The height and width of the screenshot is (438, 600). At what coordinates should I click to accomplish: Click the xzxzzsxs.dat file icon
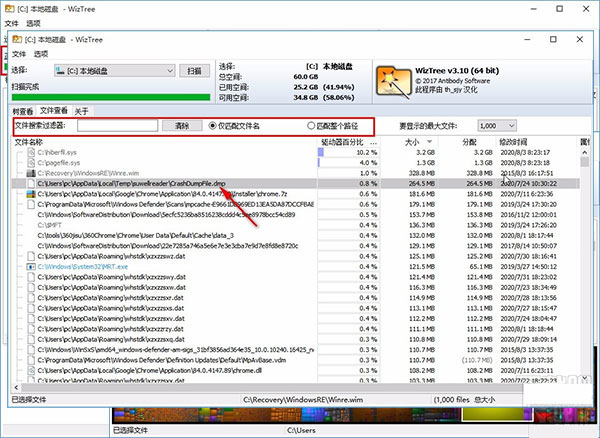coord(31,308)
